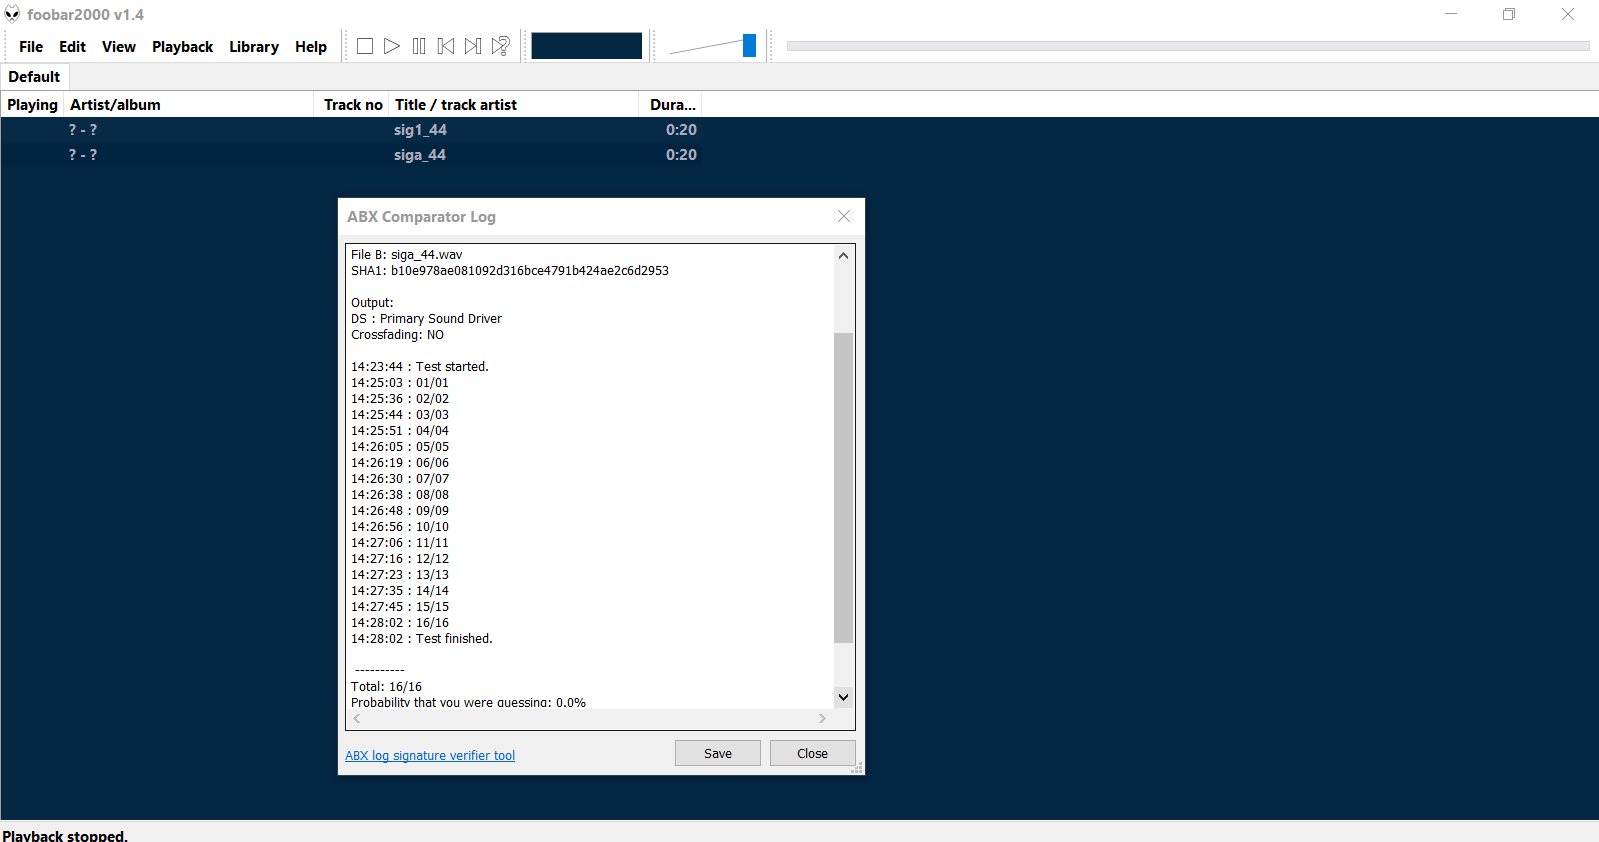Open the View menu

[x=119, y=47]
